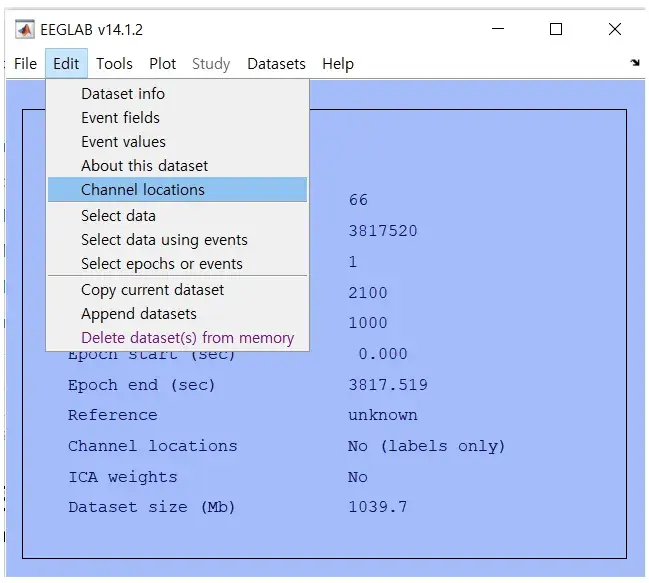Image resolution: width=649 pixels, height=583 pixels.
Task: Choose Event fields menu entry
Action: click(x=120, y=118)
